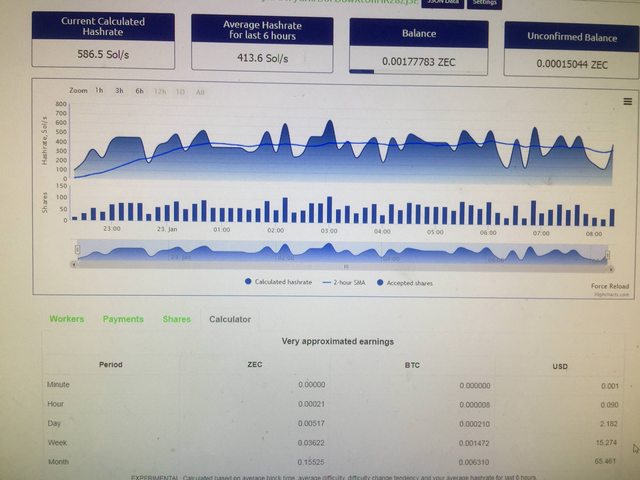Set chart zoom to 6h
640x480 pixels.
(140, 91)
